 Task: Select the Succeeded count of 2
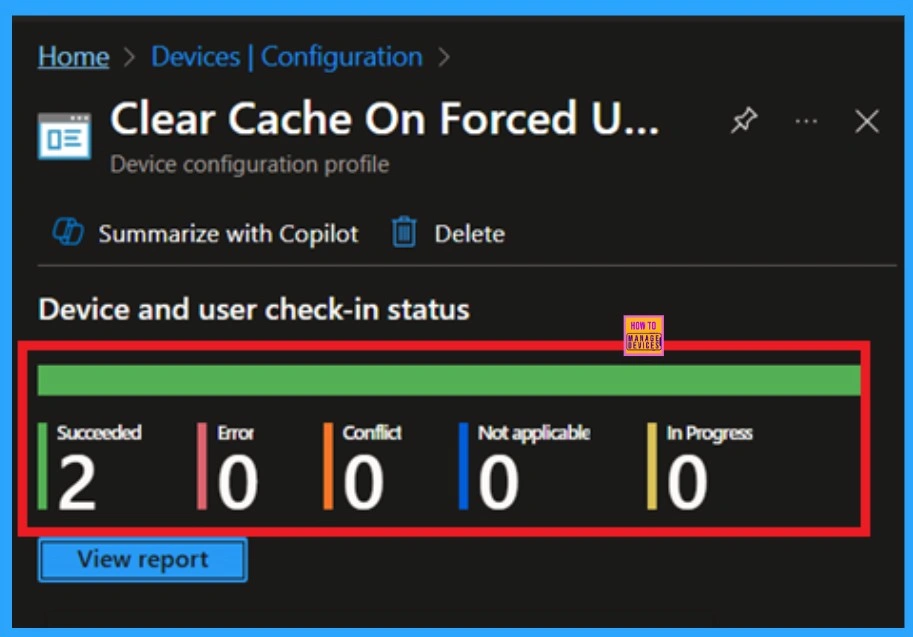[77, 483]
